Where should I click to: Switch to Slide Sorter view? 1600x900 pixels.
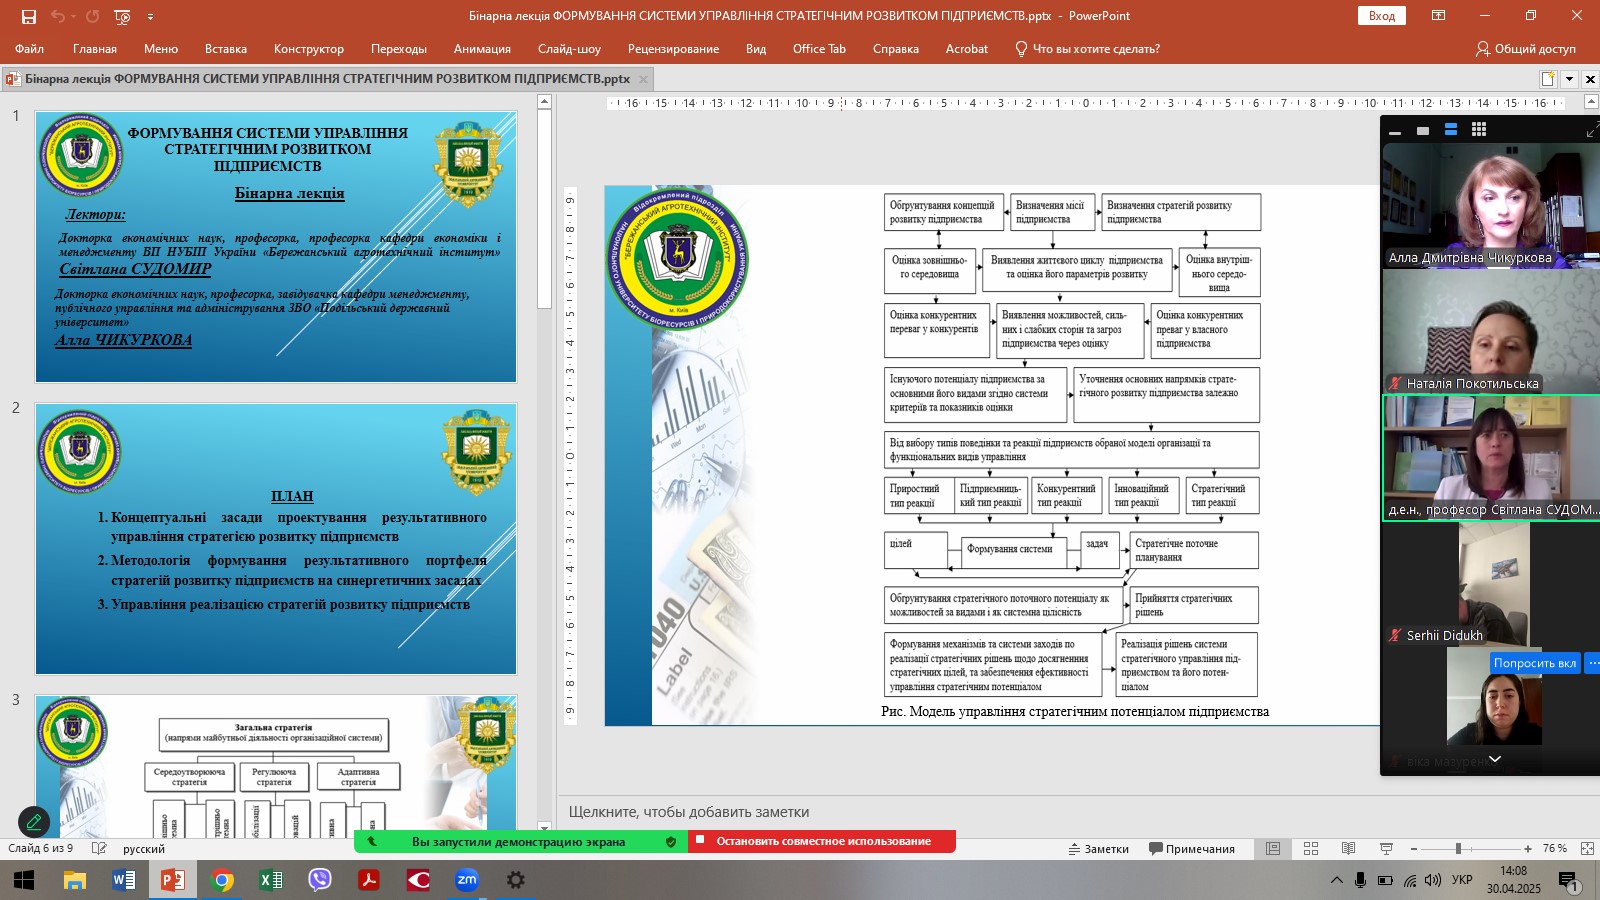[x=1311, y=848]
